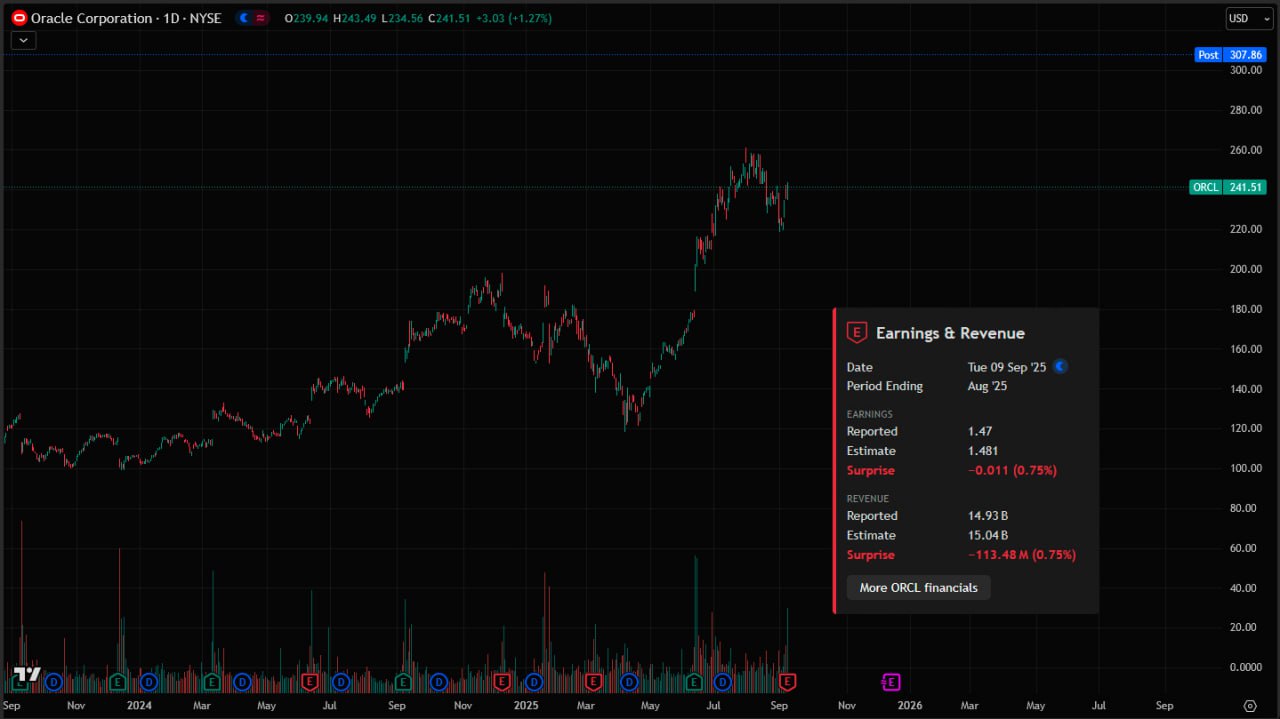Image resolution: width=1280 pixels, height=719 pixels.
Task: Click the red earnings E marker for December 2024
Action: click(x=502, y=682)
